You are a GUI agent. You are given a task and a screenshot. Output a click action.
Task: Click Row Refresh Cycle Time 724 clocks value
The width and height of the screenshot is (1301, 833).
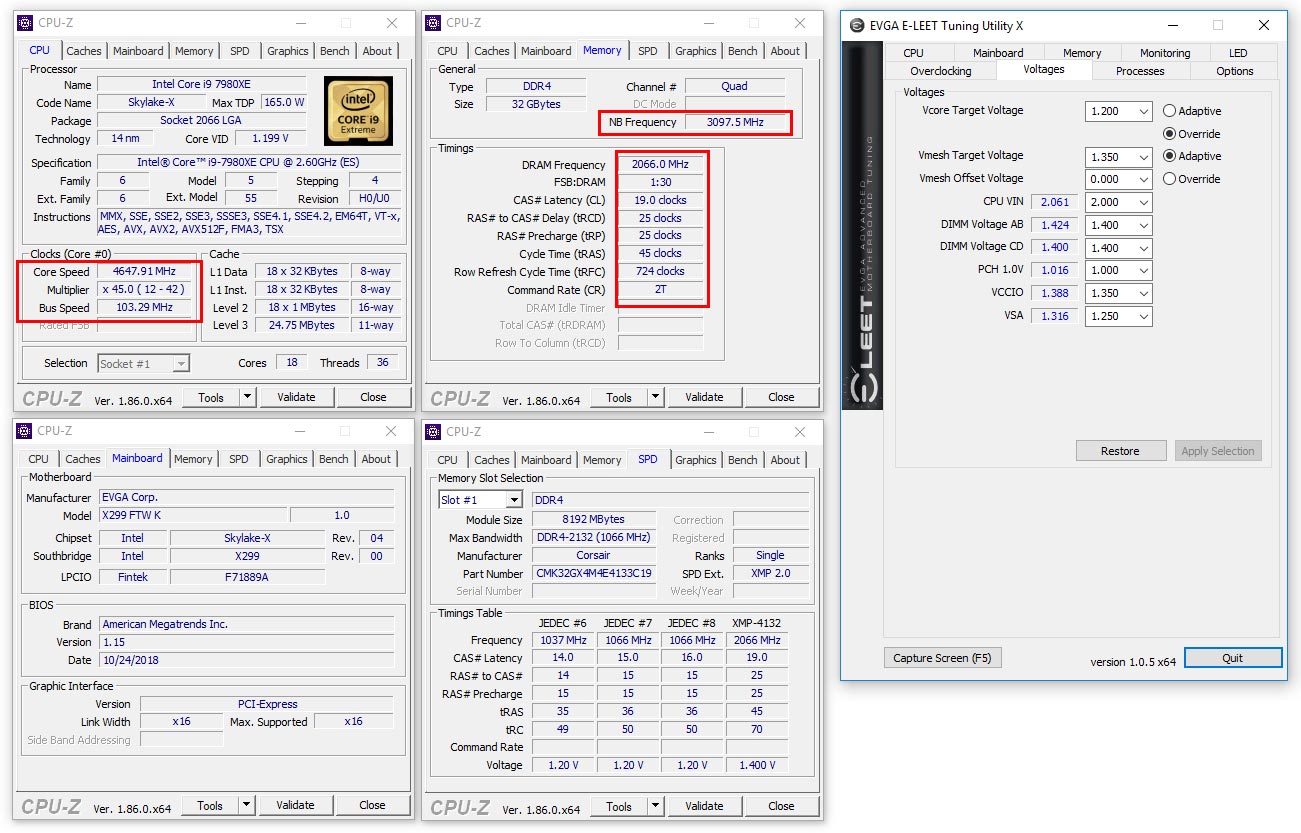click(659, 272)
